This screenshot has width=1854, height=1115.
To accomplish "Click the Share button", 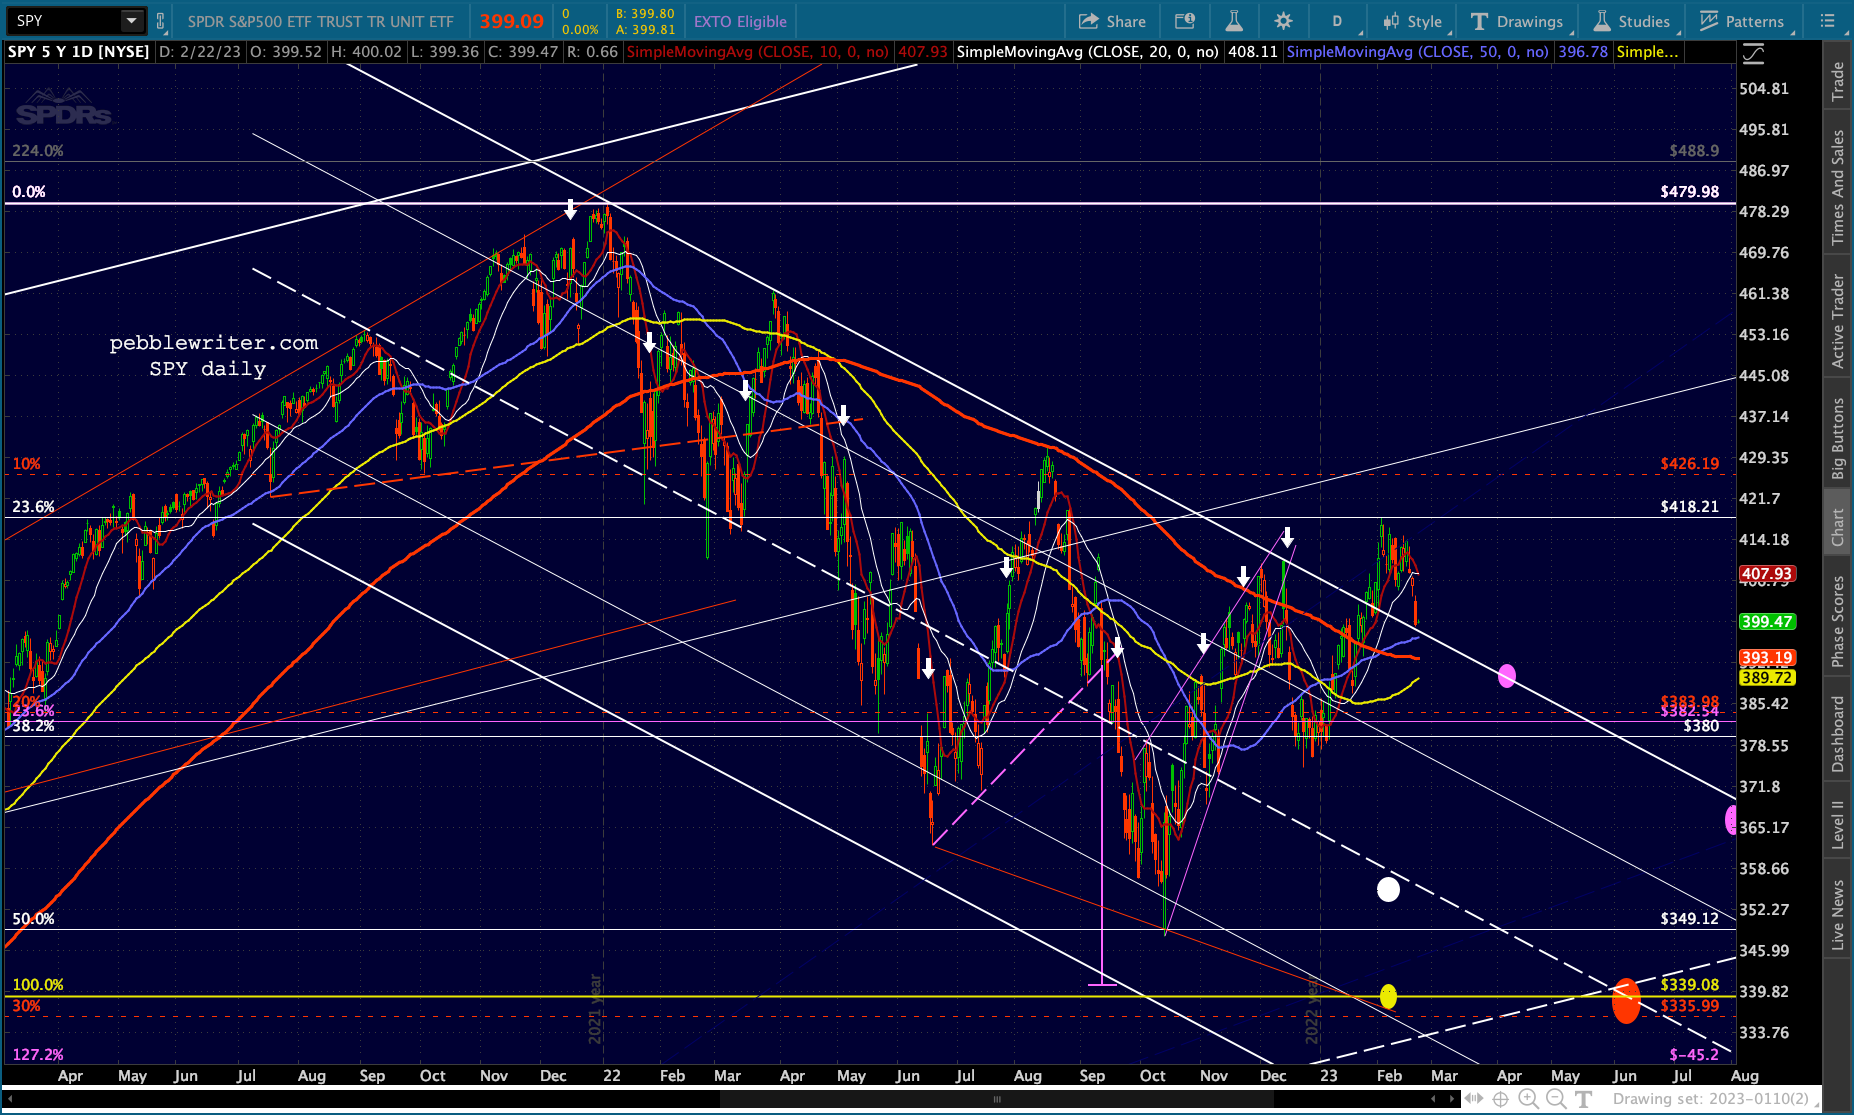I will tap(1112, 21).
